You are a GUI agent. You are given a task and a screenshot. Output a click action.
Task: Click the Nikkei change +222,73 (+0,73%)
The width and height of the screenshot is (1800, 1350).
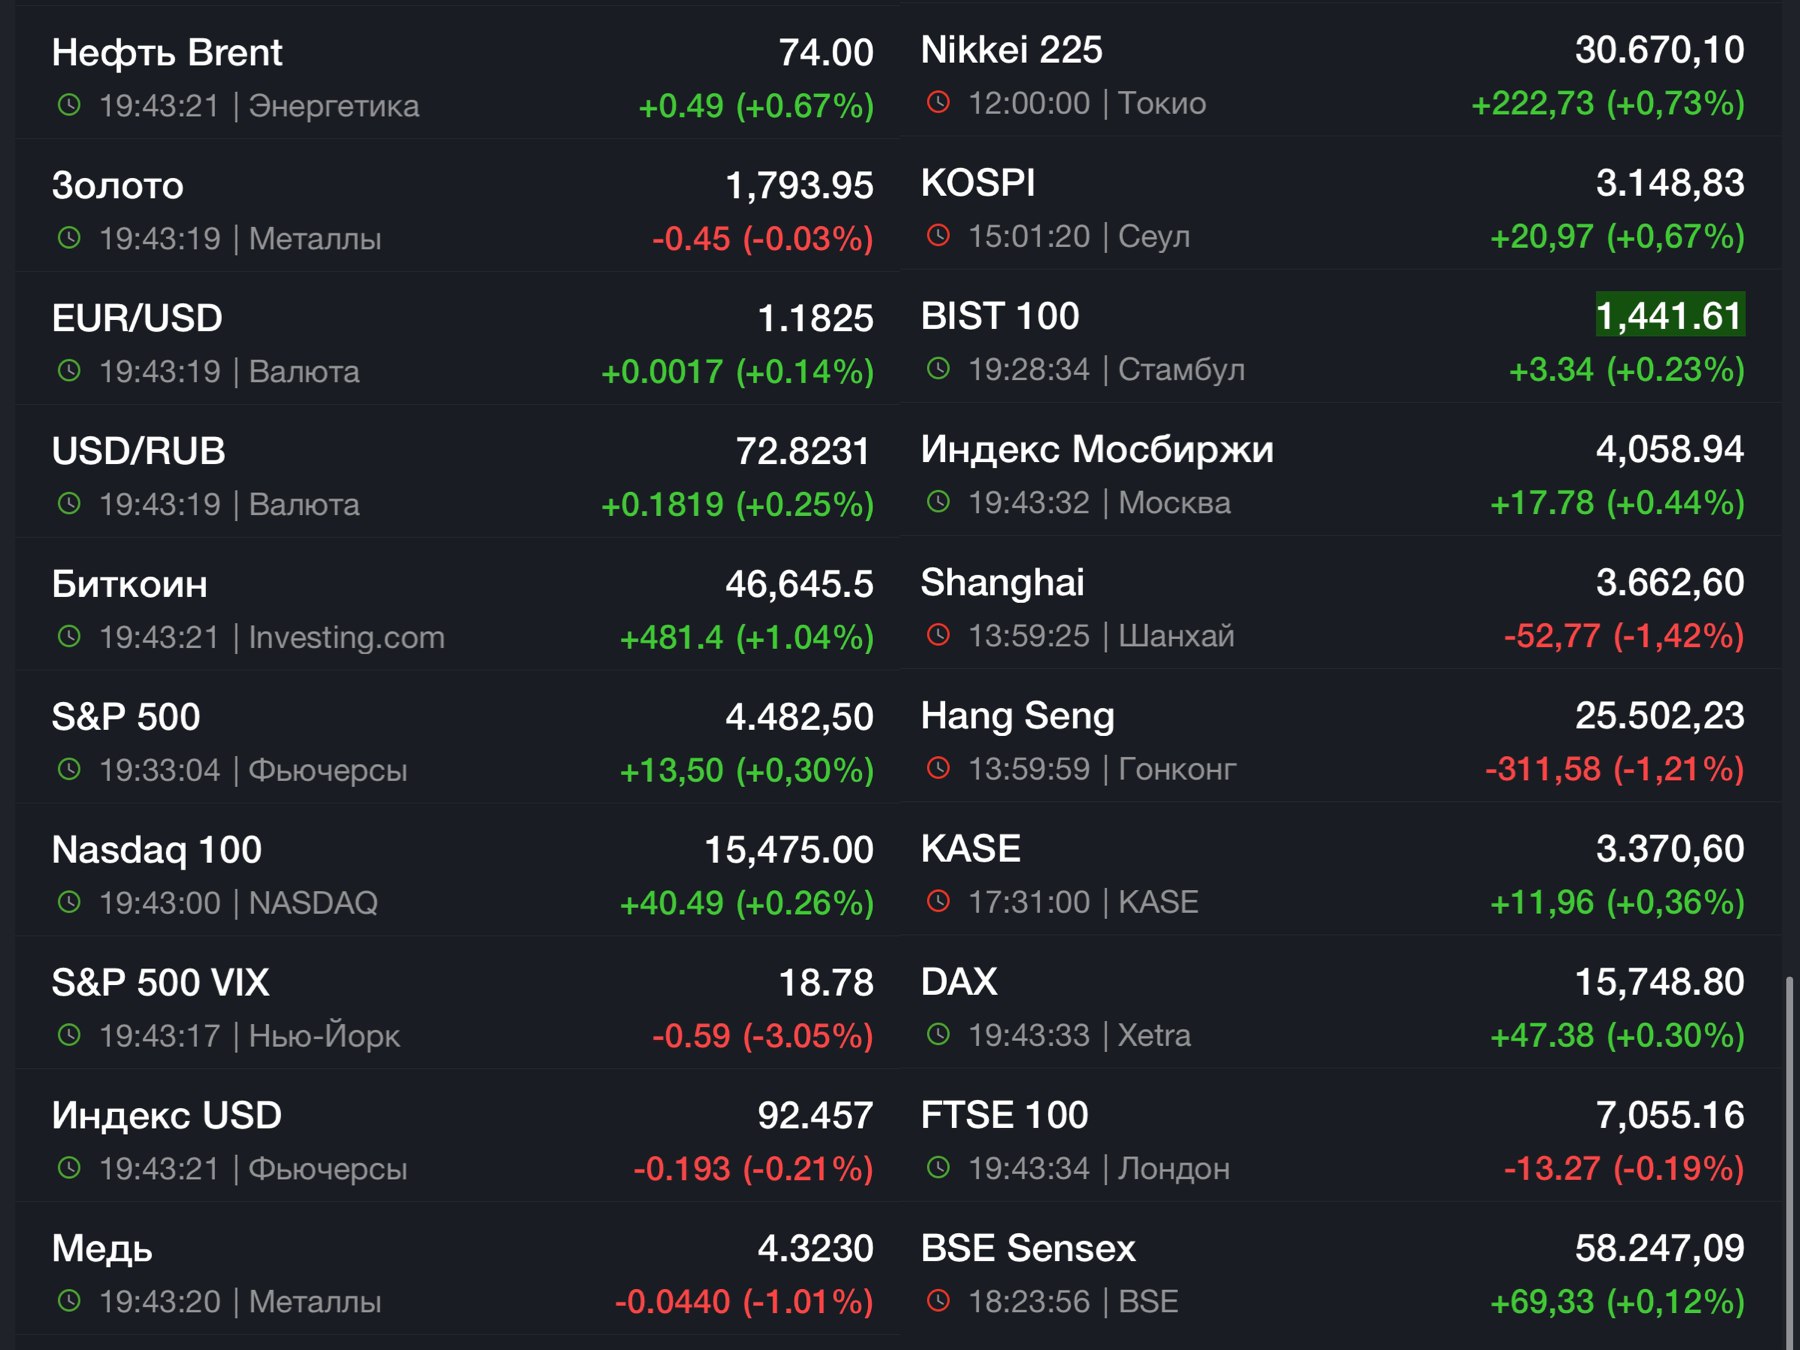point(1608,103)
